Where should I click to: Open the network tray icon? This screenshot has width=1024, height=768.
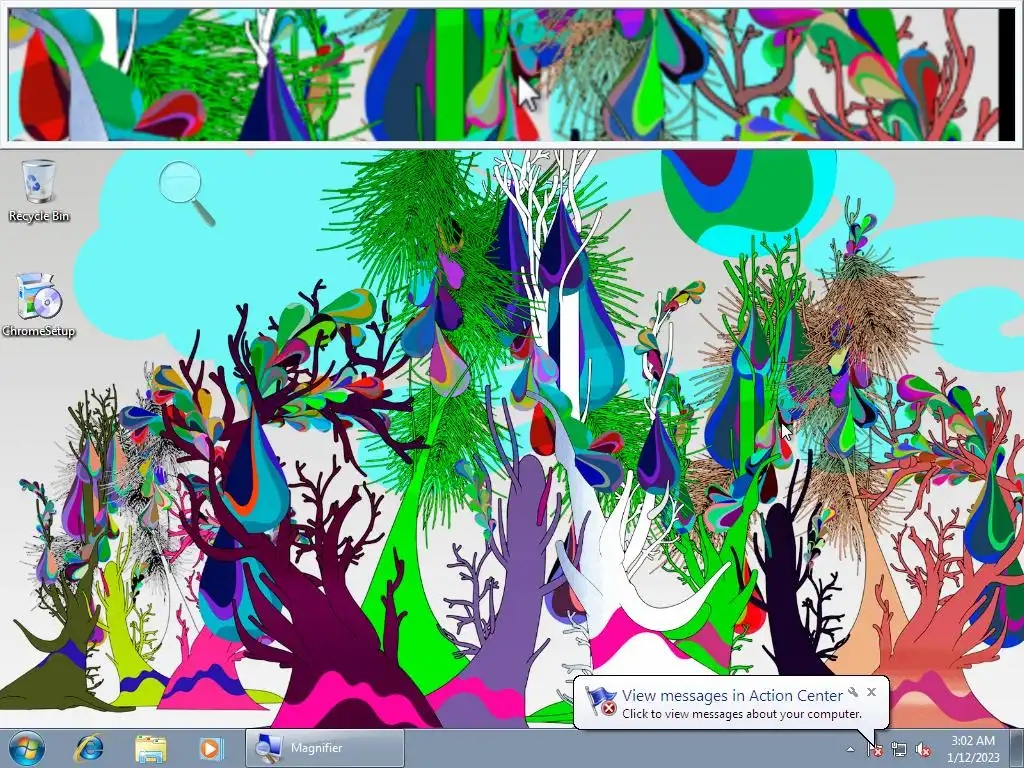pyautogui.click(x=899, y=750)
